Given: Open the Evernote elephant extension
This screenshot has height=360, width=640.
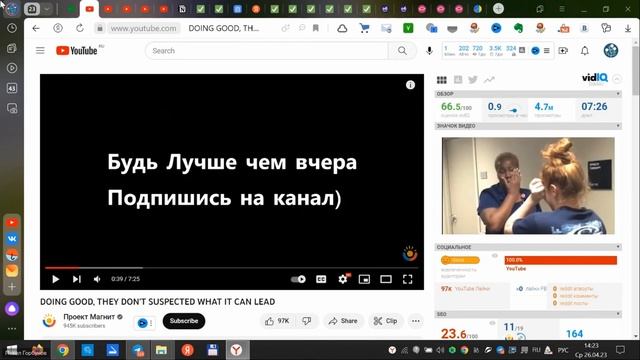Looking at the screenshot, I should [x=518, y=28].
